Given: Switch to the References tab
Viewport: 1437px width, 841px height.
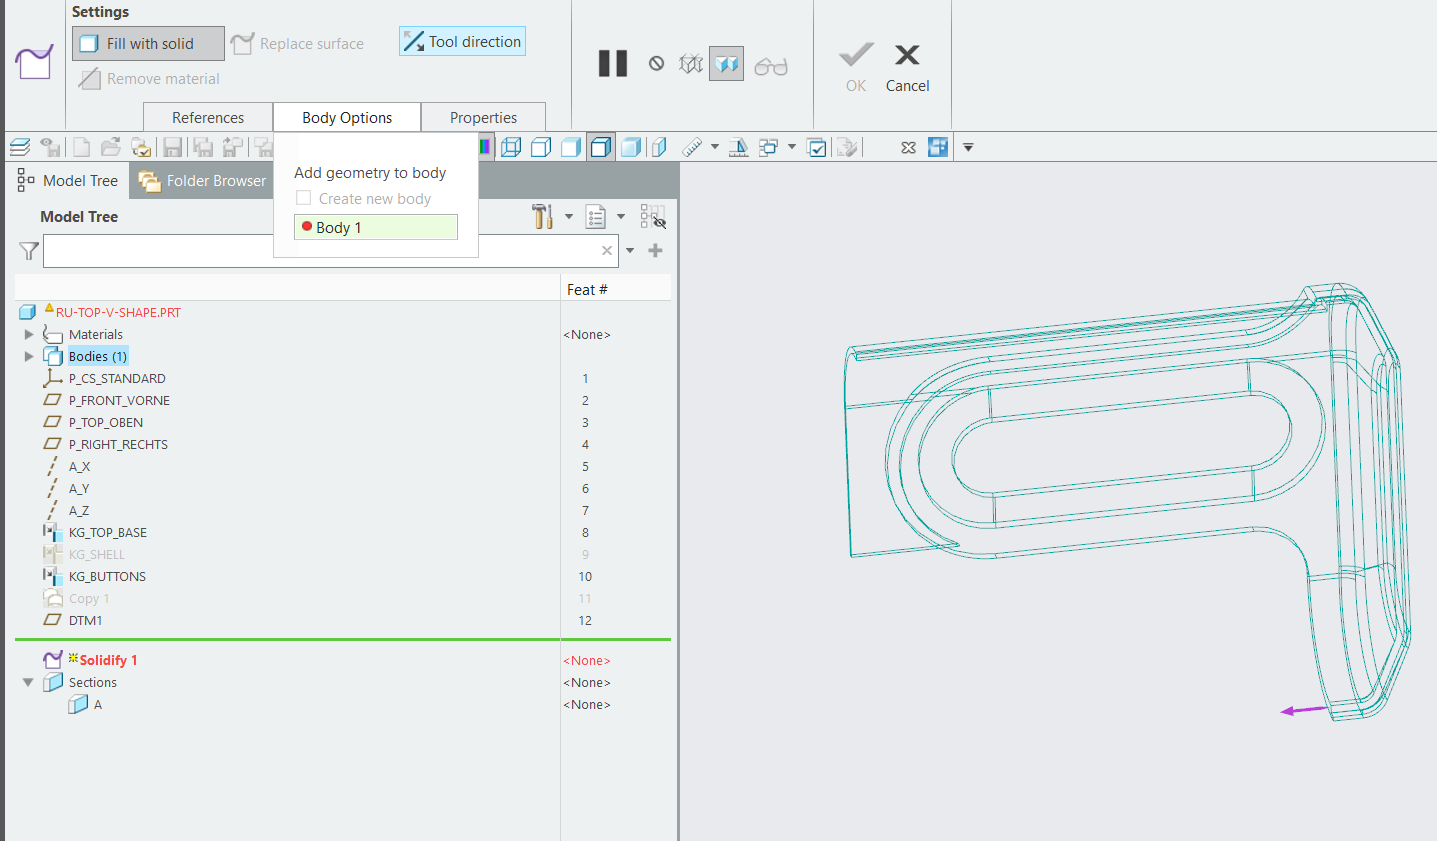Looking at the screenshot, I should point(207,117).
